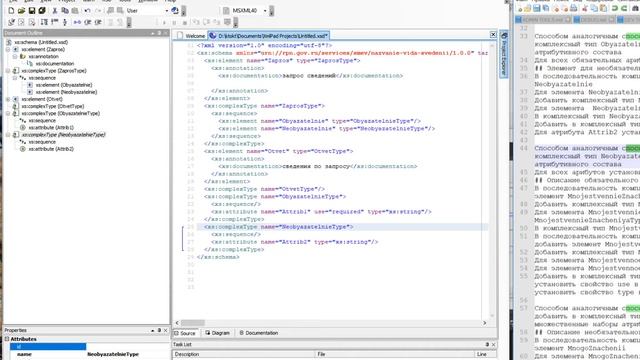Screen dimensions: 640x360
Task: Collapse the xs:annotation node
Action: tap(15, 56)
